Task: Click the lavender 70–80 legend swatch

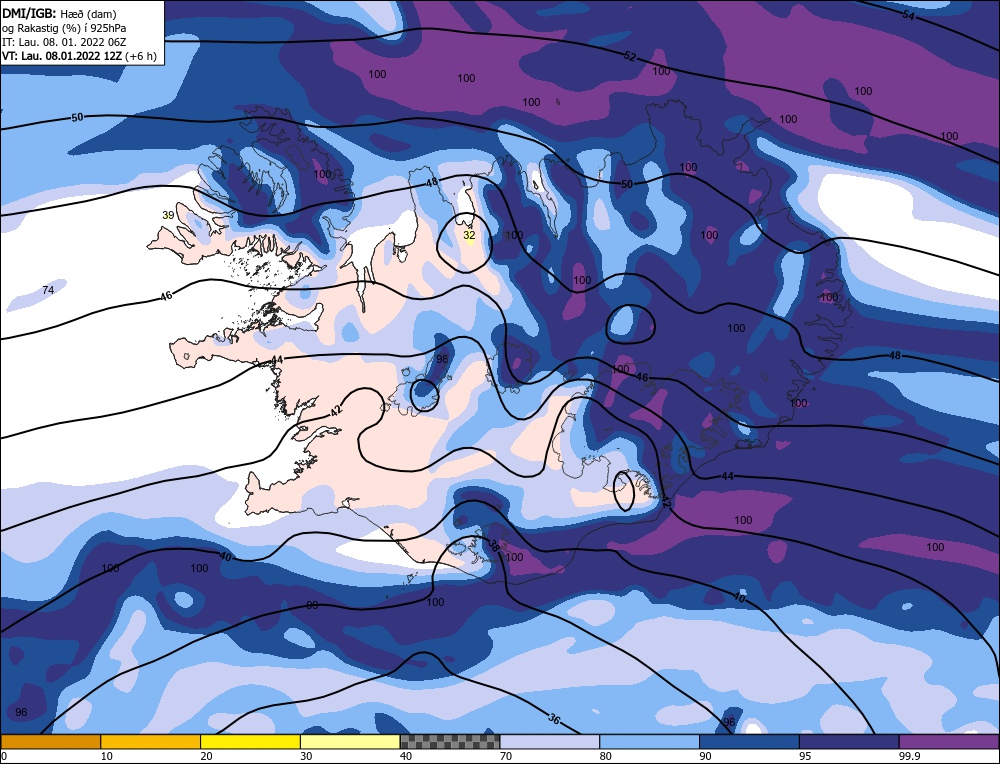Action: (550, 742)
